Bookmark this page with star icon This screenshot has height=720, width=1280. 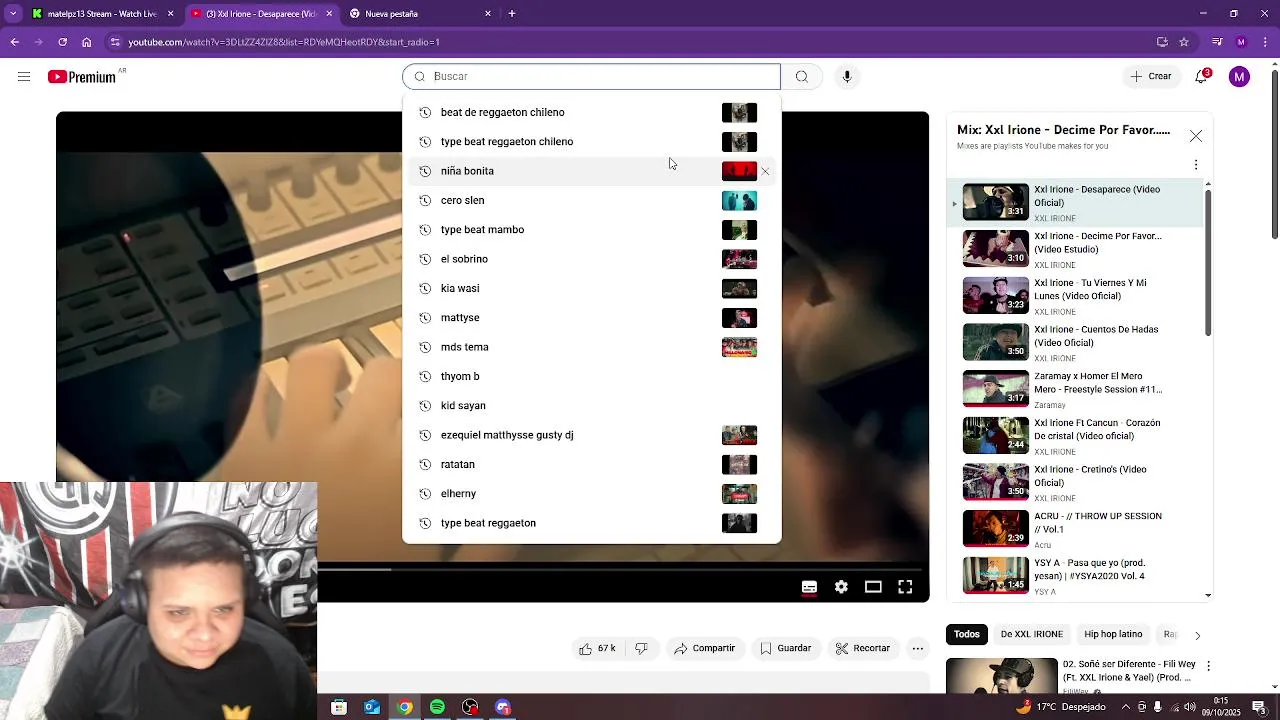1184,42
